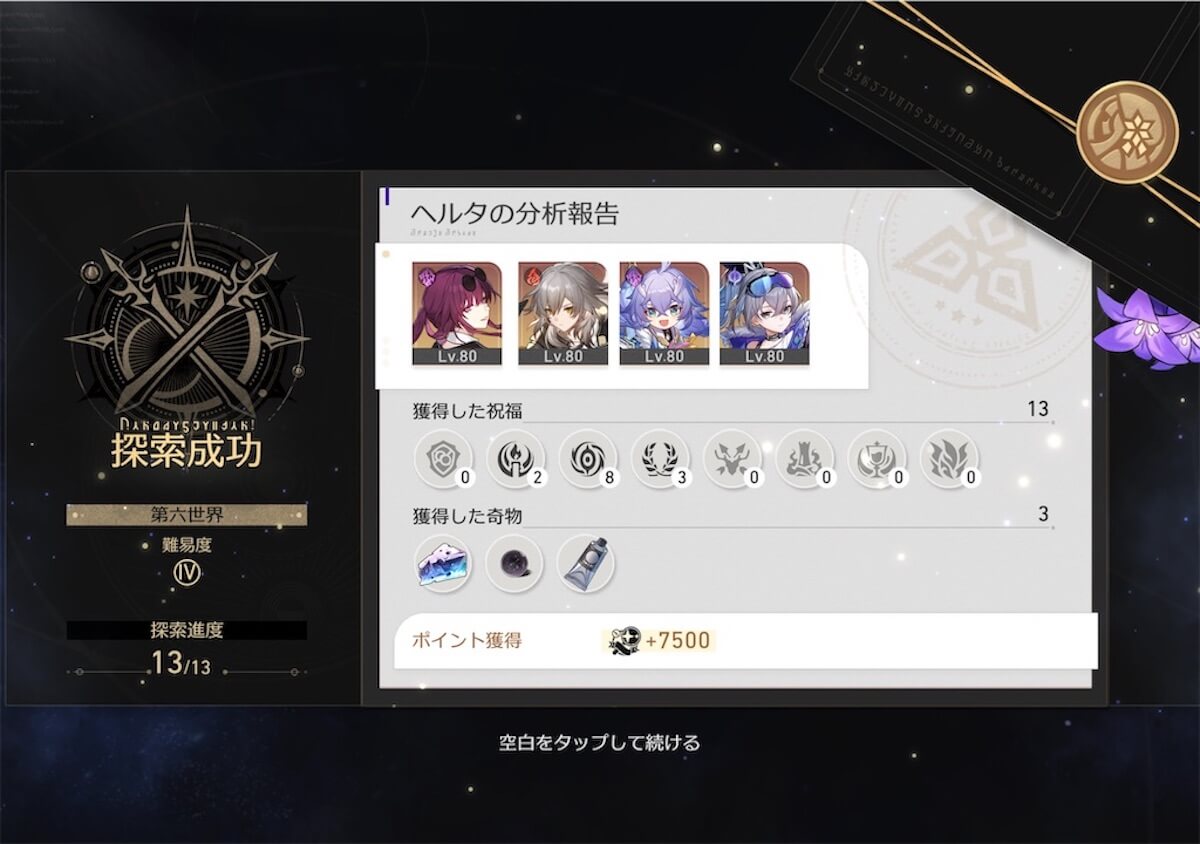Select Bailu's character portrait
This screenshot has height=844, width=1200.
tap(664, 314)
